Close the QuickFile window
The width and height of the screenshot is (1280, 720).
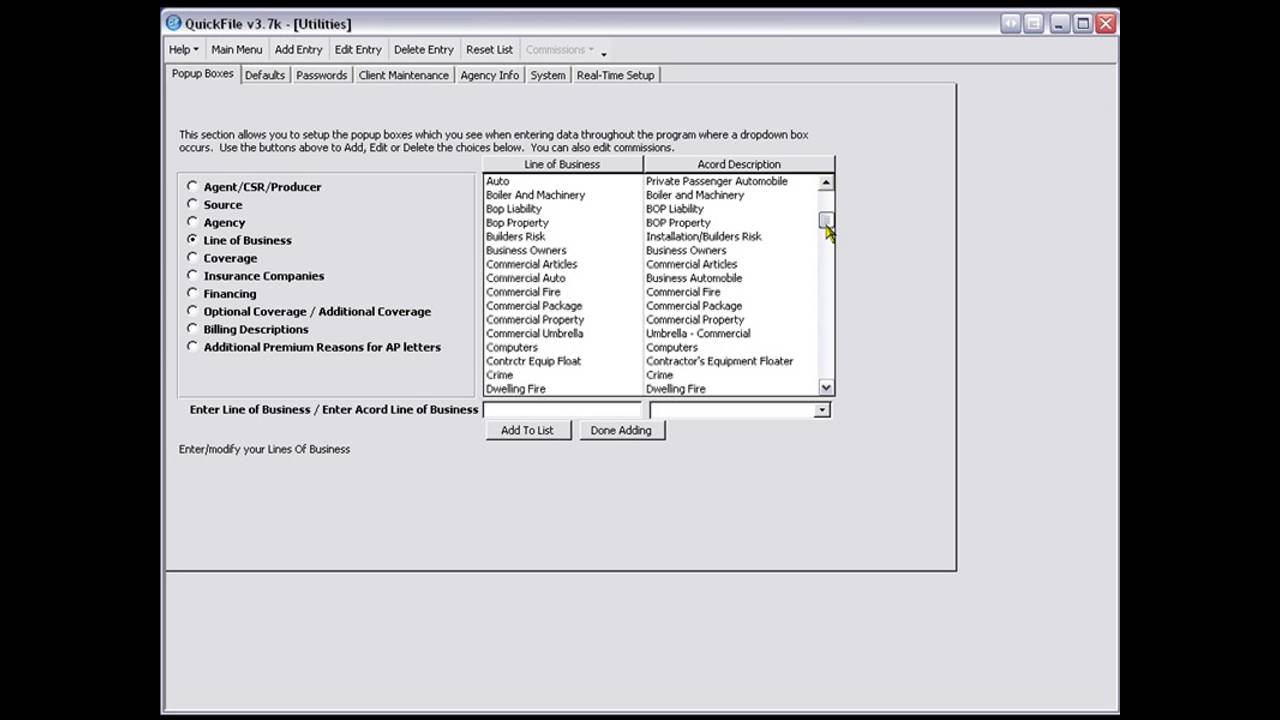(x=1106, y=23)
